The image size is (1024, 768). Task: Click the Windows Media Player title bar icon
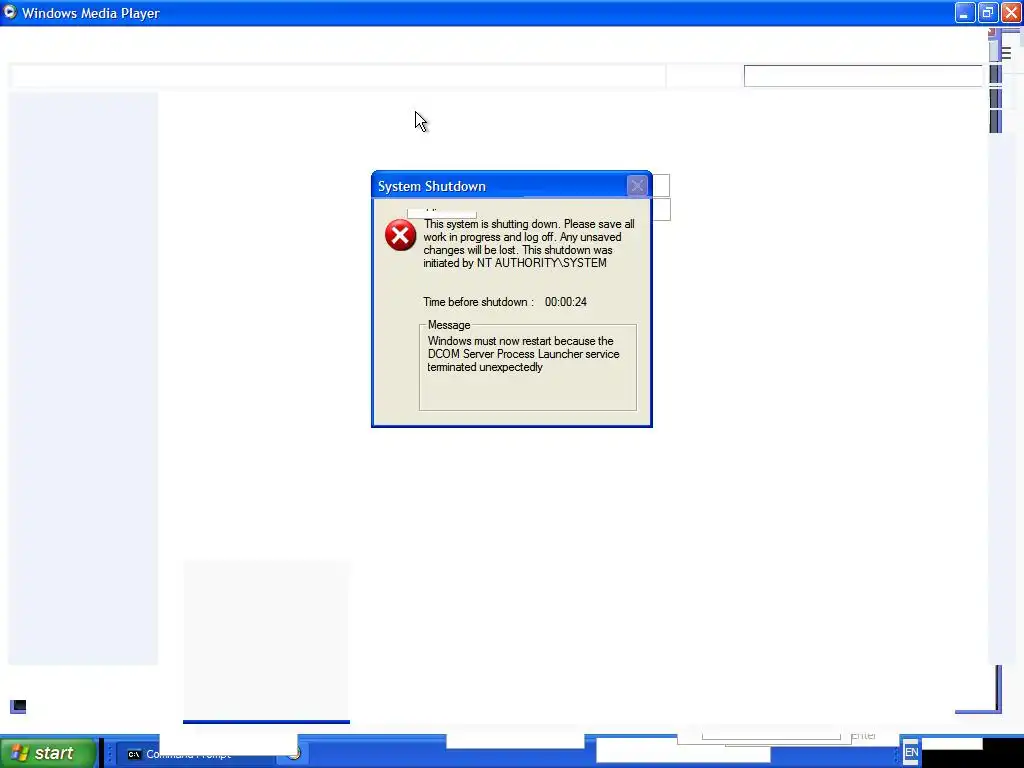10,12
